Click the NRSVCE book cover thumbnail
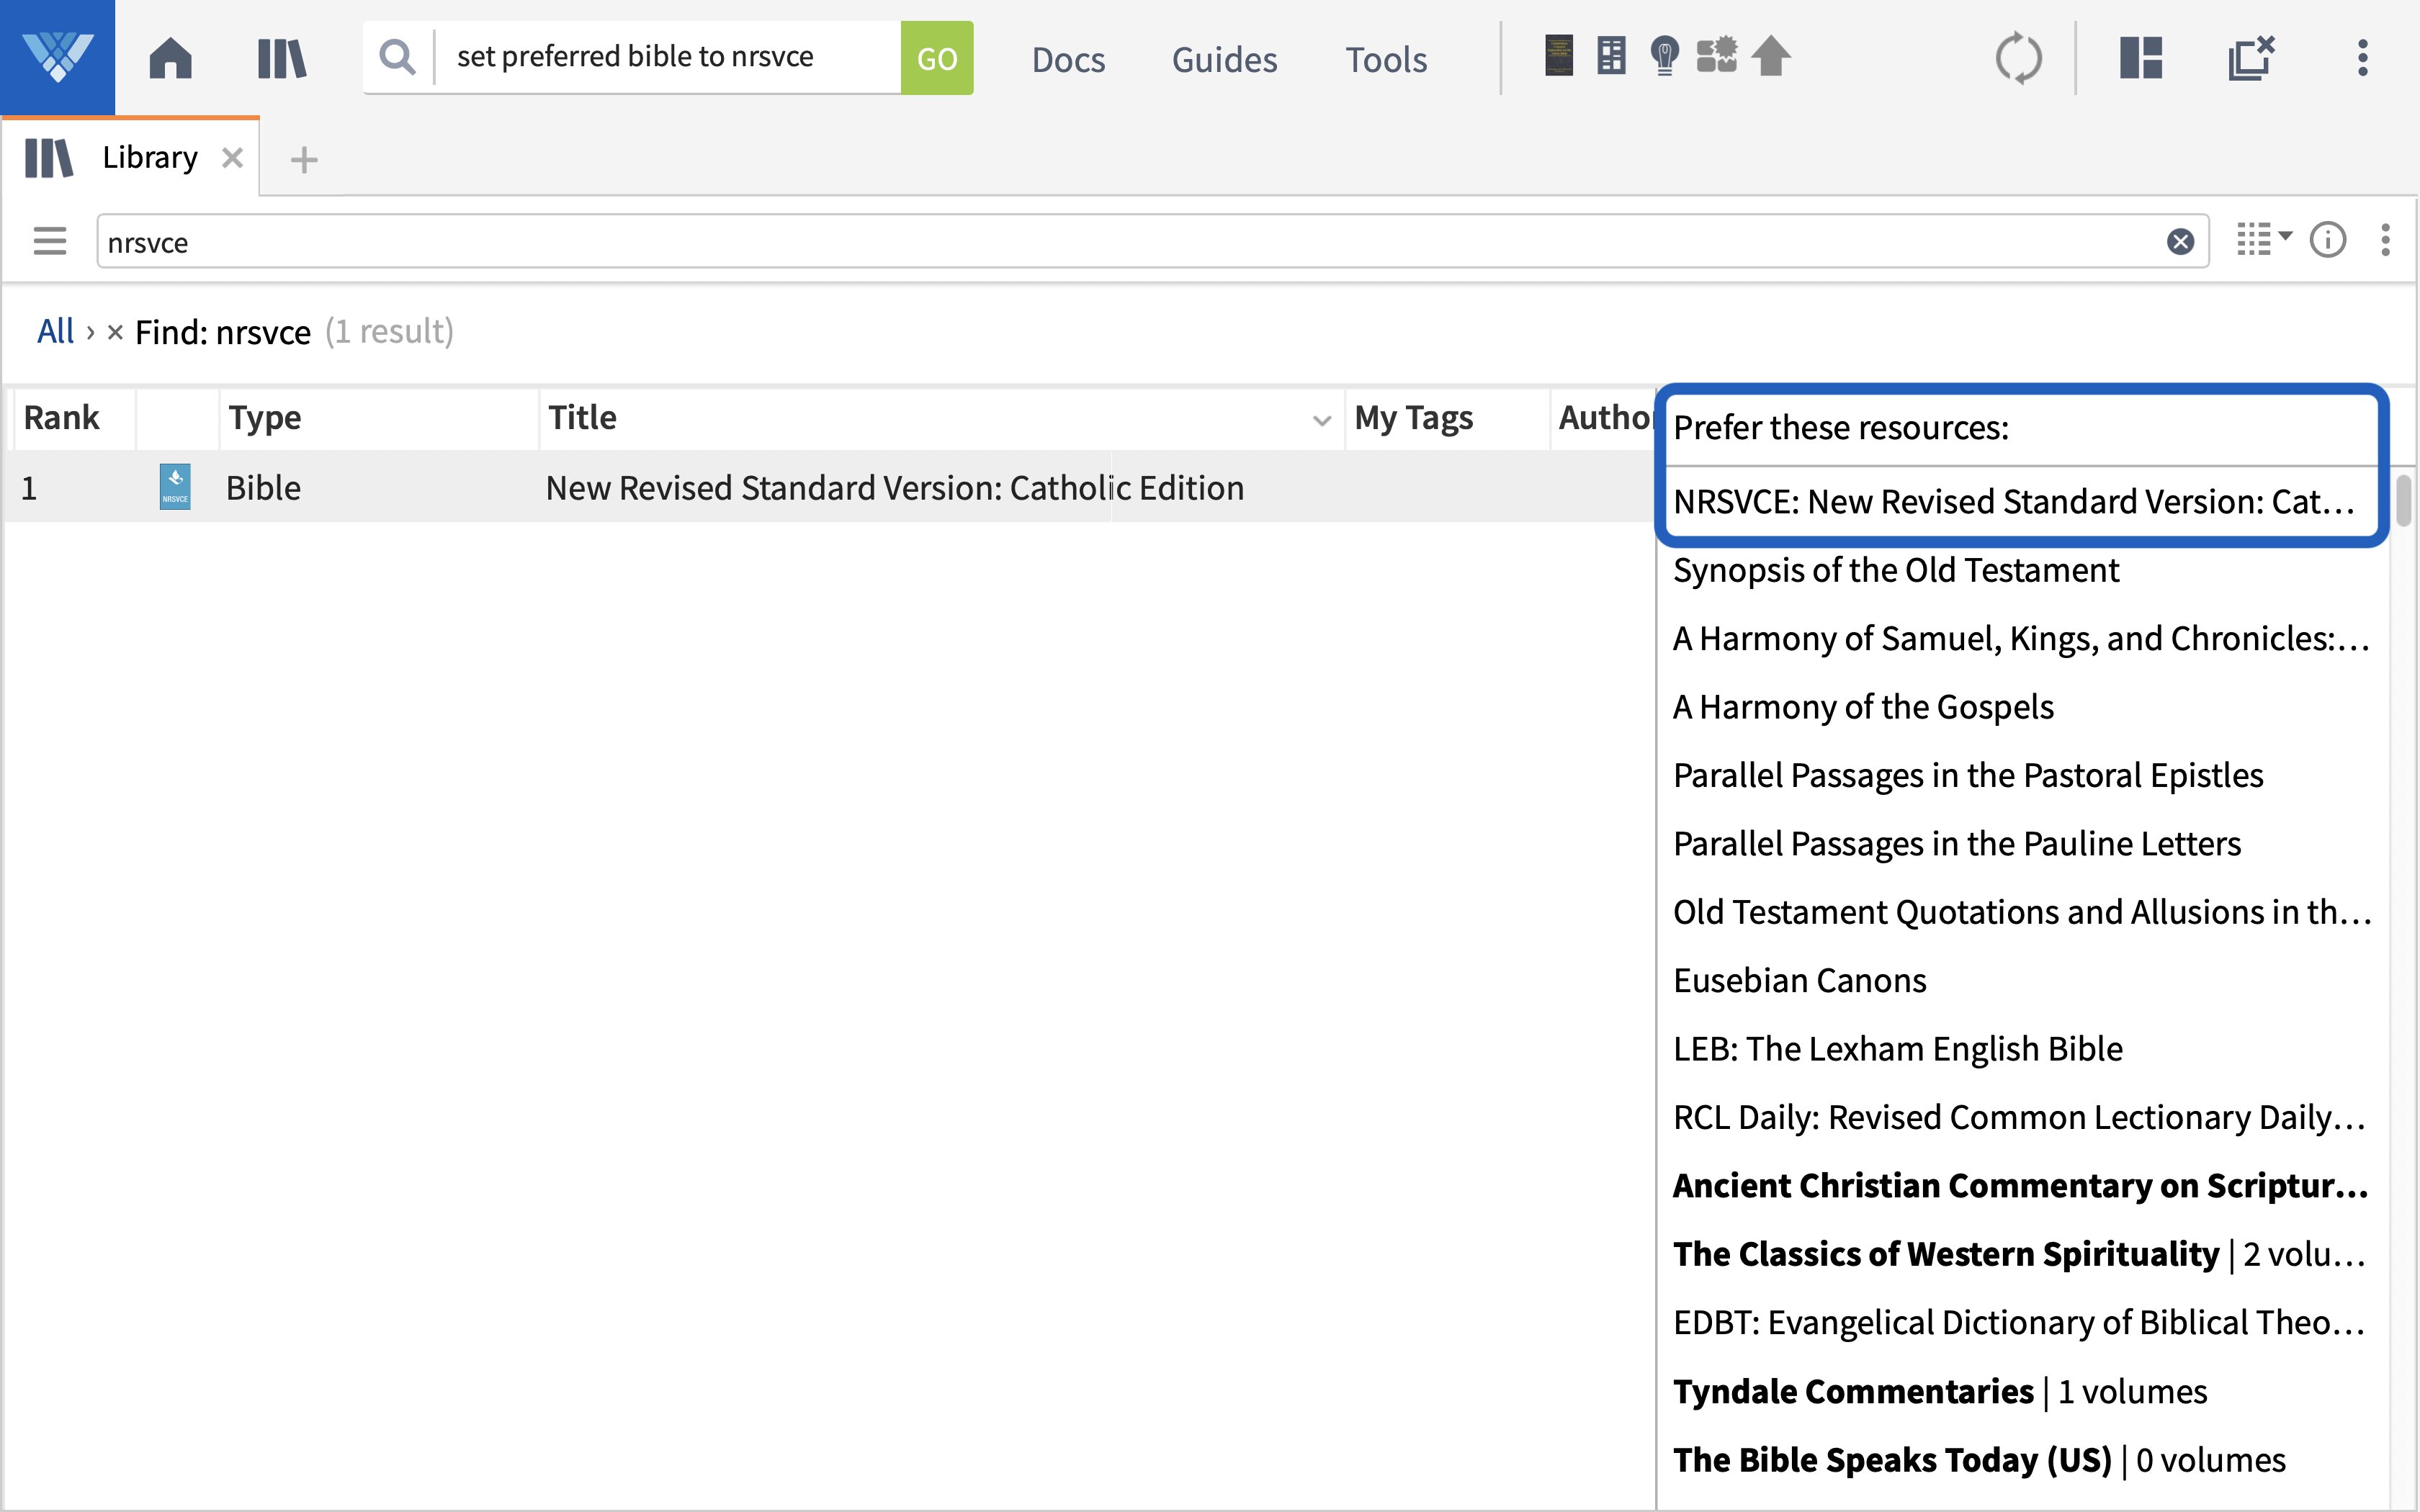 click(175, 487)
